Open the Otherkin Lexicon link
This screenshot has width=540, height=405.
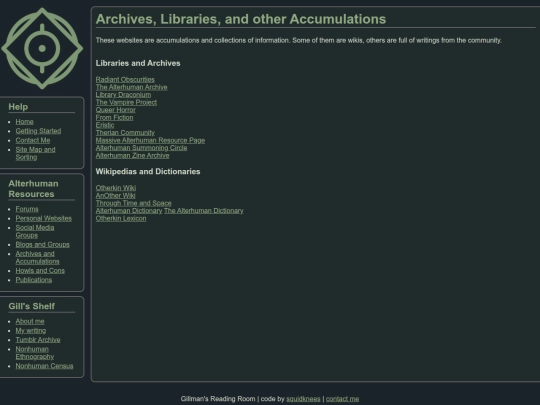click(121, 218)
